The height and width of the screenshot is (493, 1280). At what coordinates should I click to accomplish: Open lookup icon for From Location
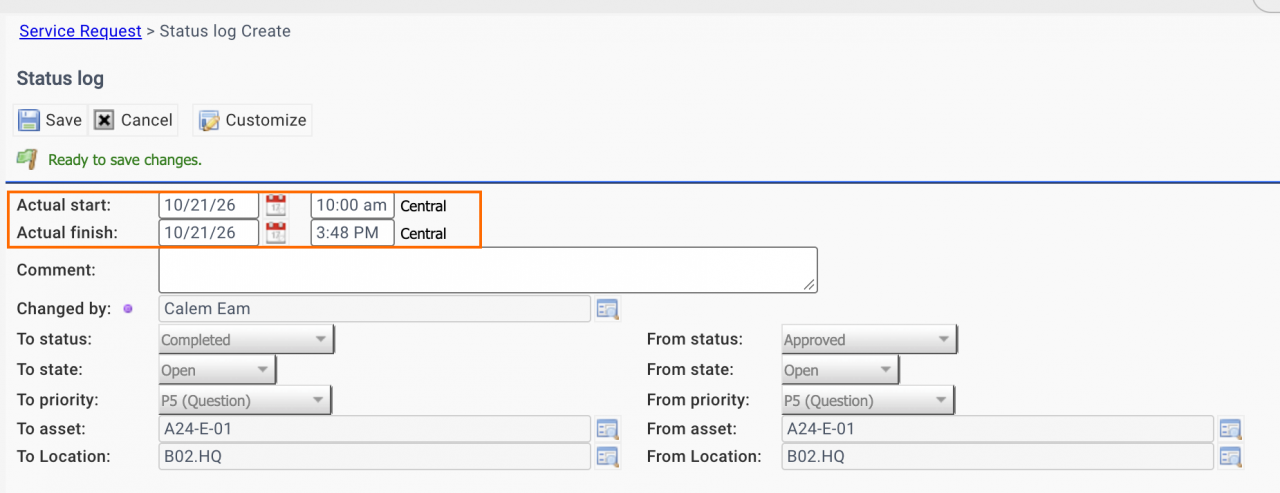[1230, 457]
